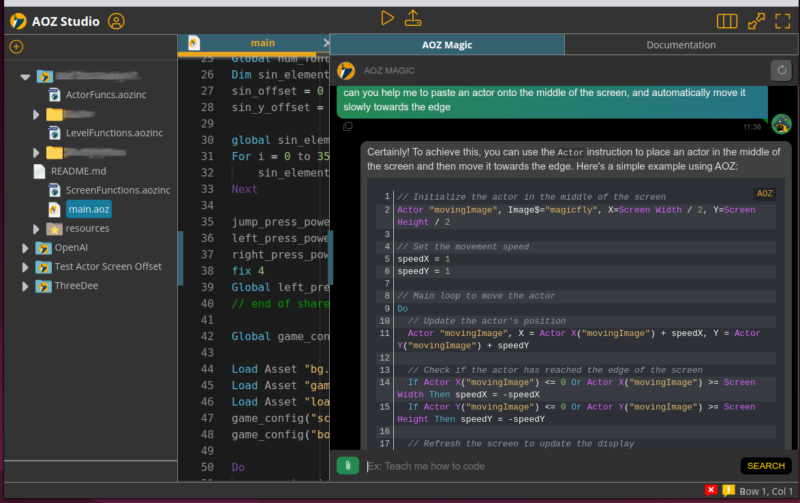Select the resources folder
800x503 pixels.
tap(87, 229)
